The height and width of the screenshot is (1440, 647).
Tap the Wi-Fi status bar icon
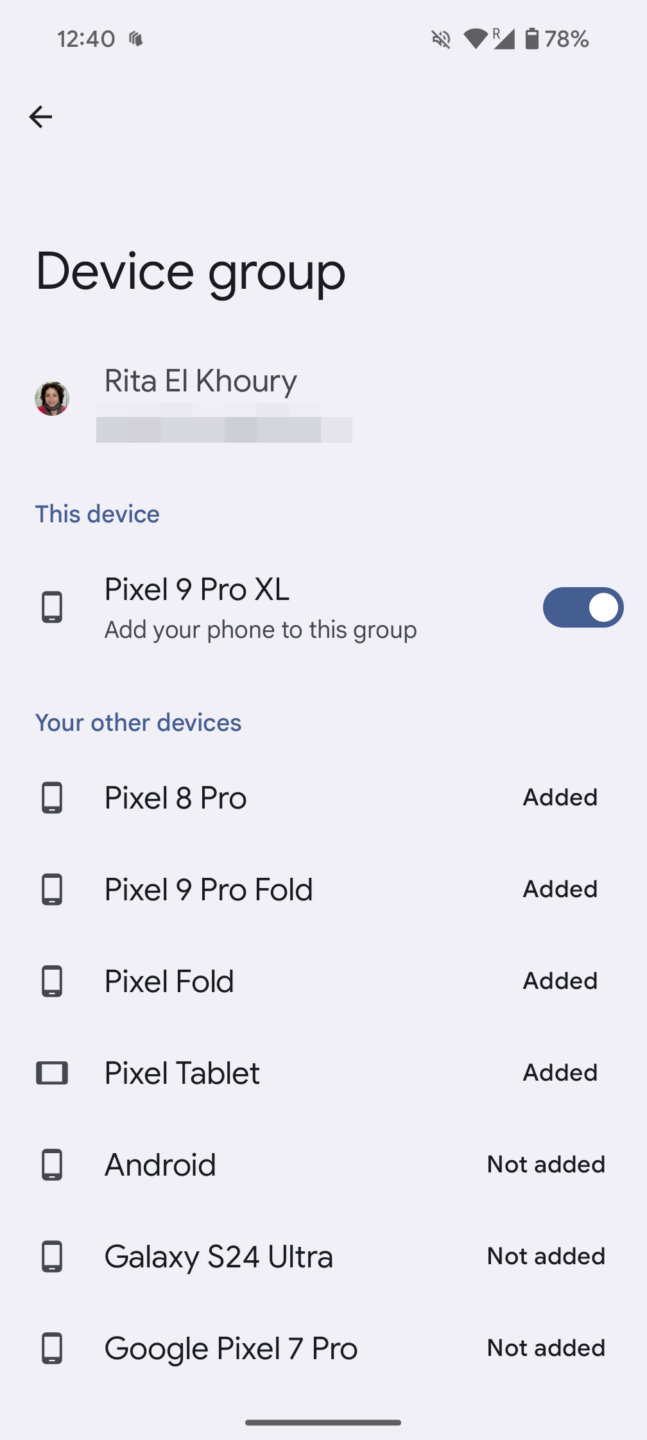(x=474, y=39)
